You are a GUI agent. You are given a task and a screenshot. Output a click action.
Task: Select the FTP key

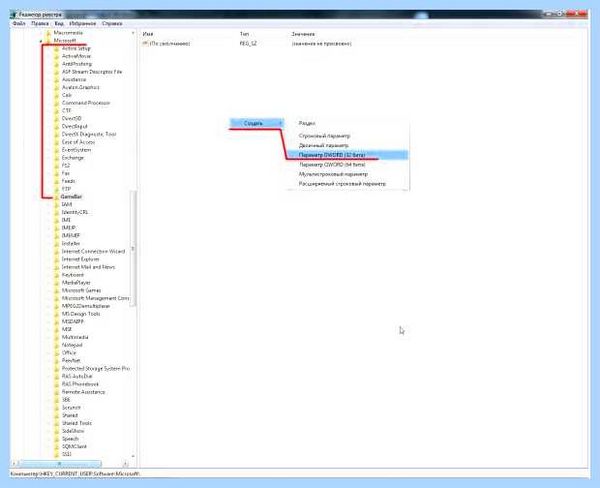(66, 189)
